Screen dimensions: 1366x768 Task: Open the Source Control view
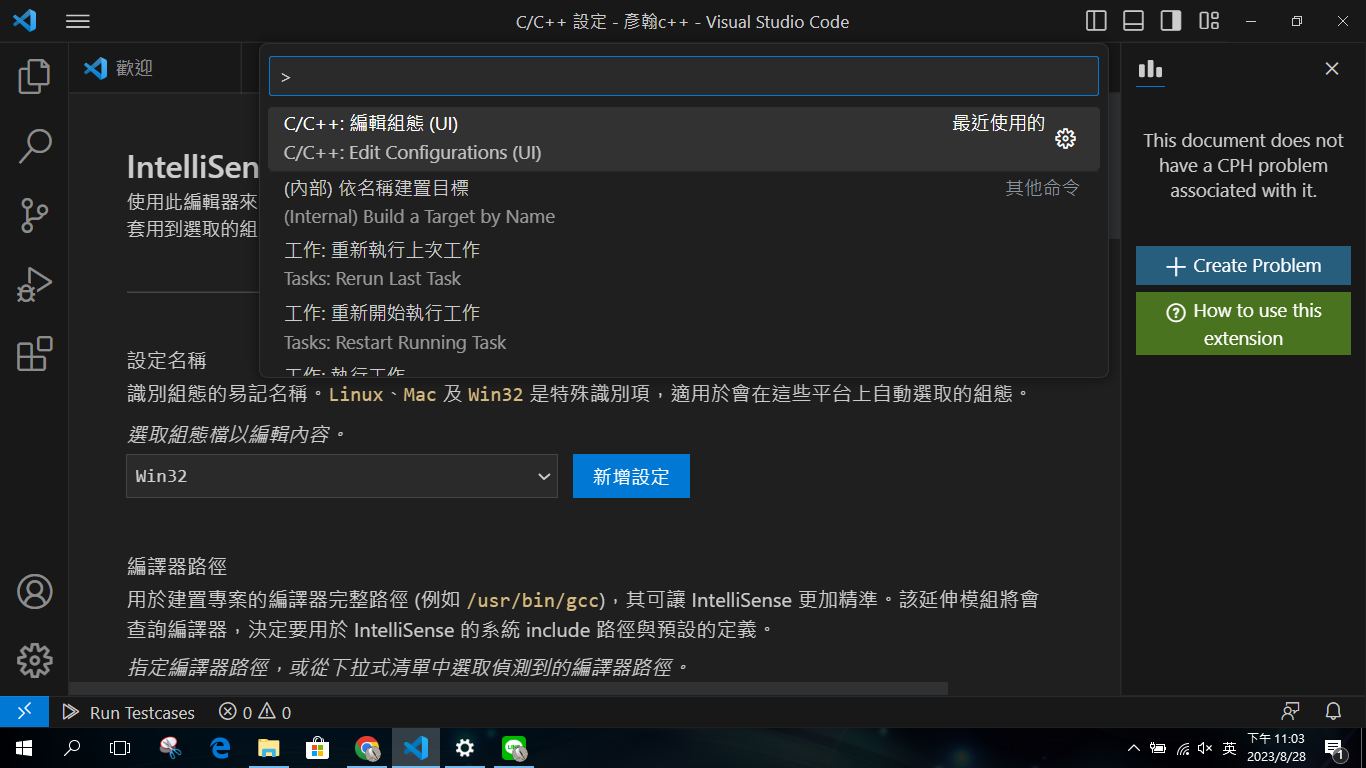coord(34,215)
